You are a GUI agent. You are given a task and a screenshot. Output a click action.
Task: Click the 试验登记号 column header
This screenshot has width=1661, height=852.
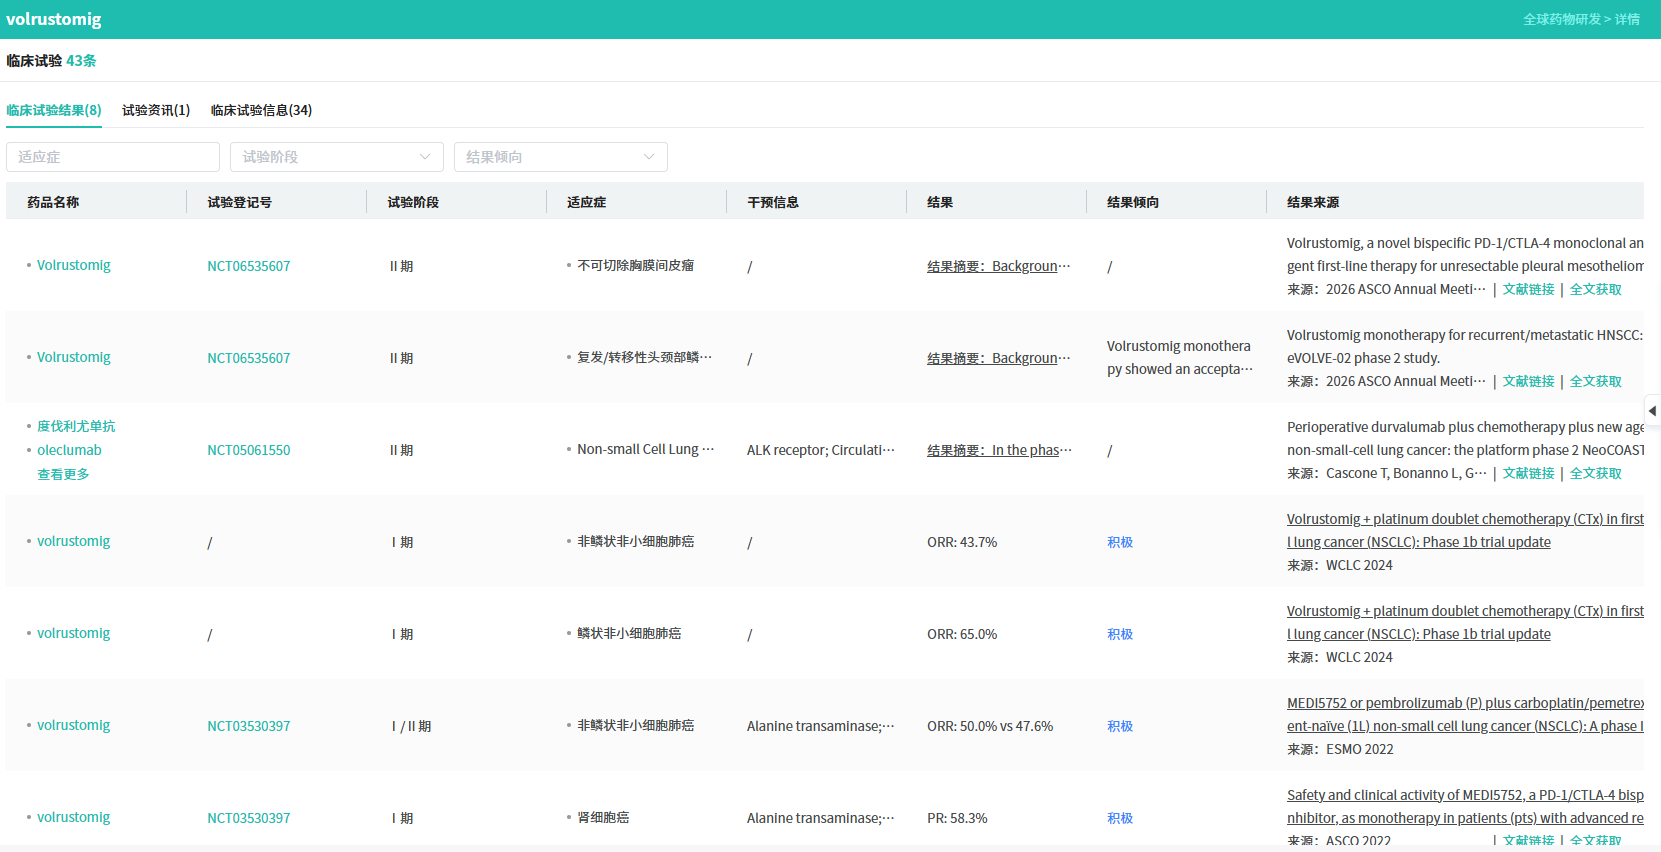coord(239,202)
